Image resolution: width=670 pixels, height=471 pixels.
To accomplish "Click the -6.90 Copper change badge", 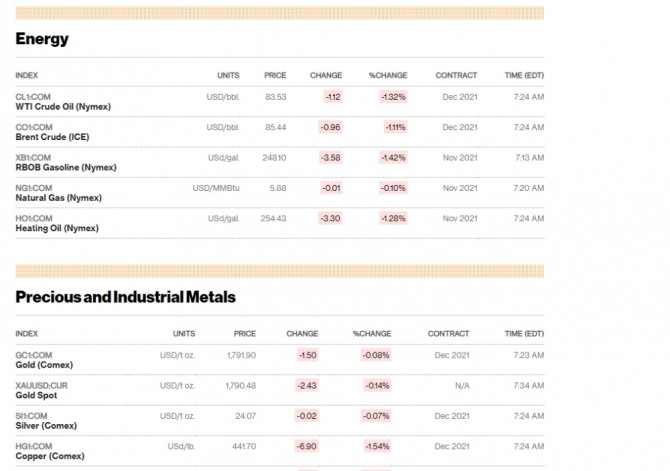I will tap(307, 447).
